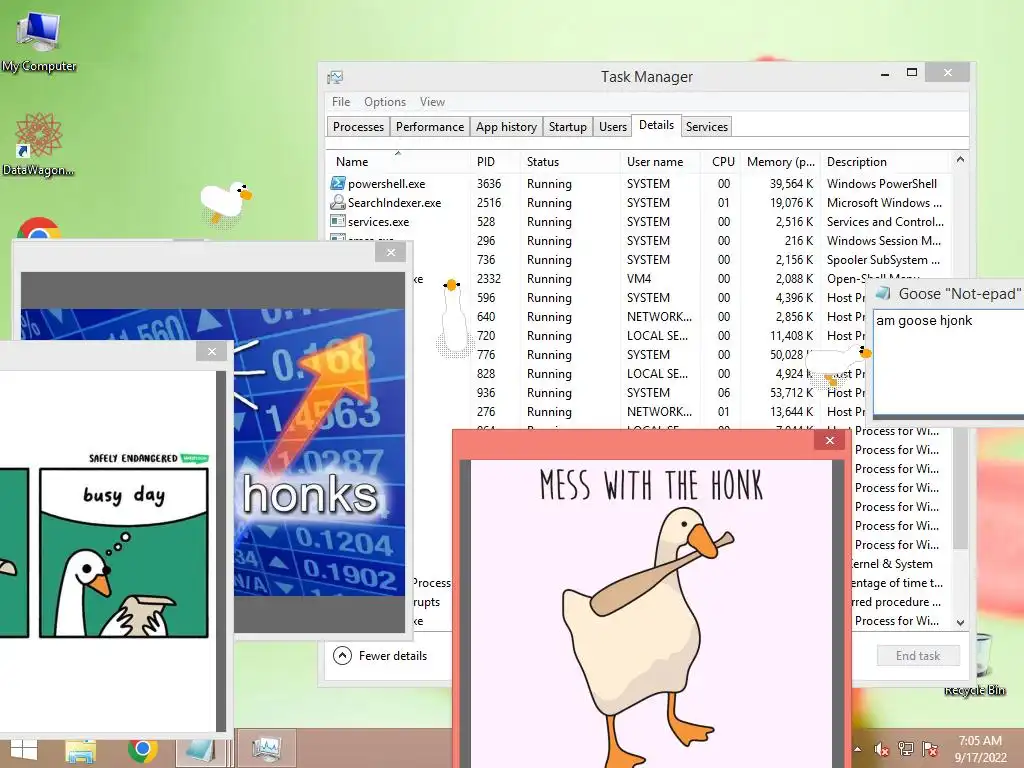Click the SearchIndexer.exe process icon

(x=338, y=202)
